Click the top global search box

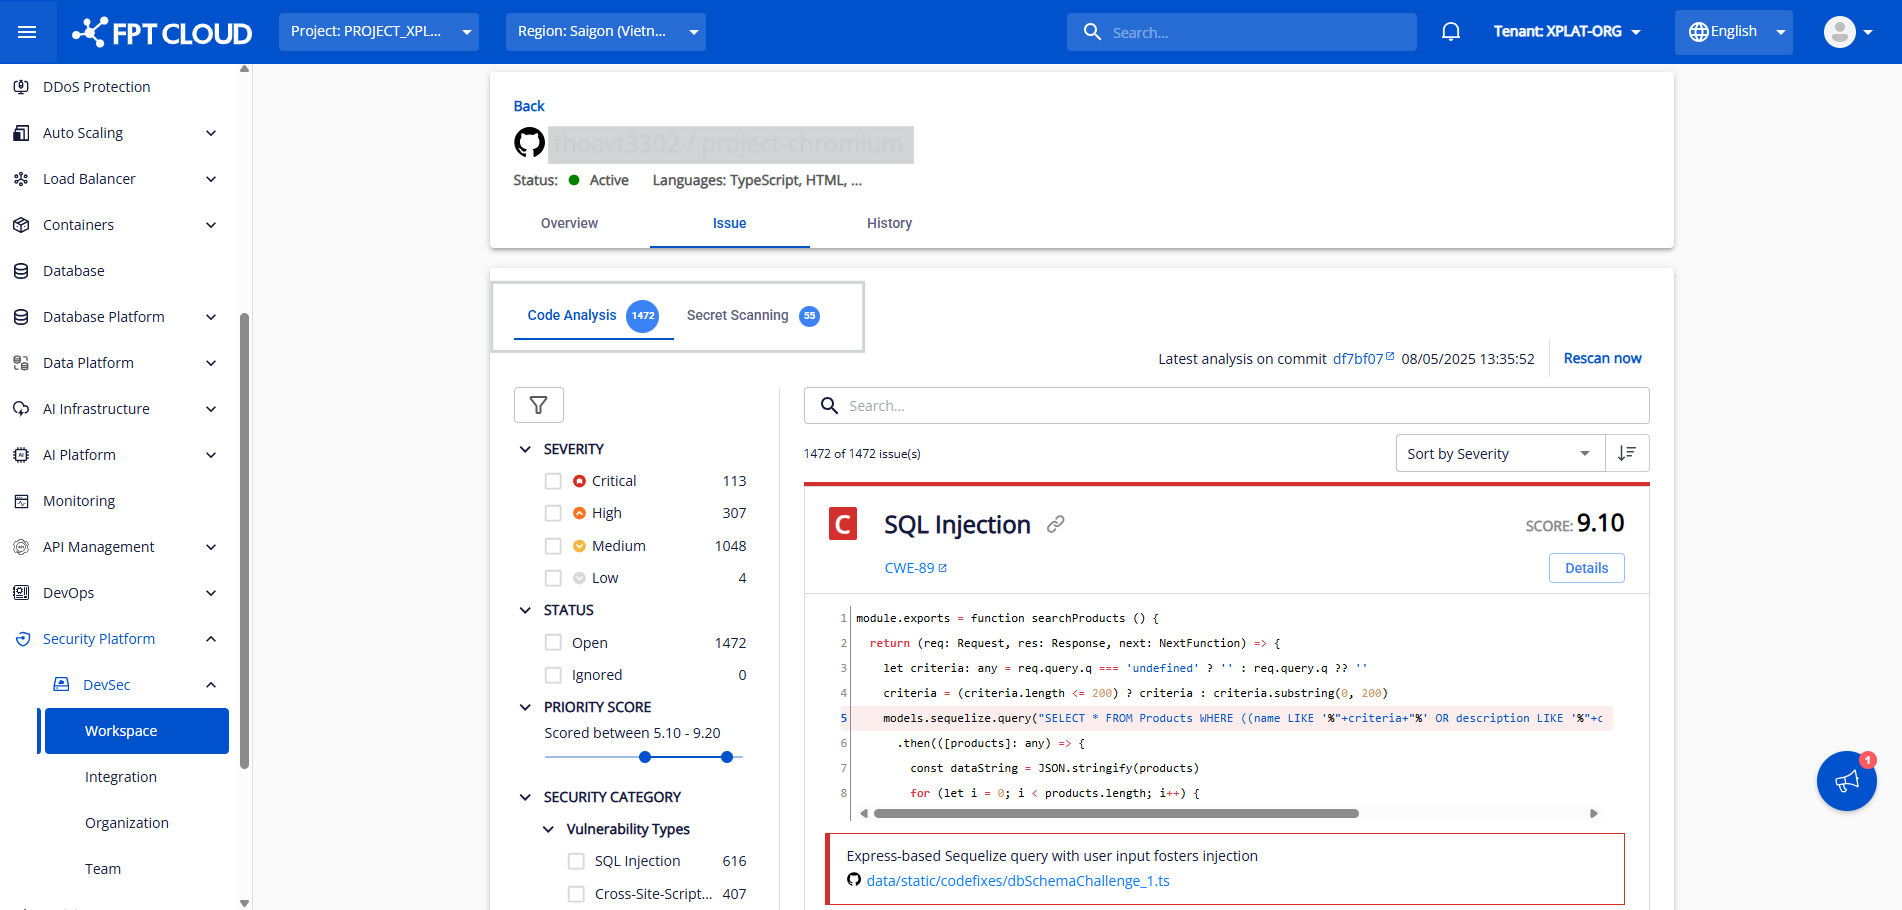coord(1242,32)
